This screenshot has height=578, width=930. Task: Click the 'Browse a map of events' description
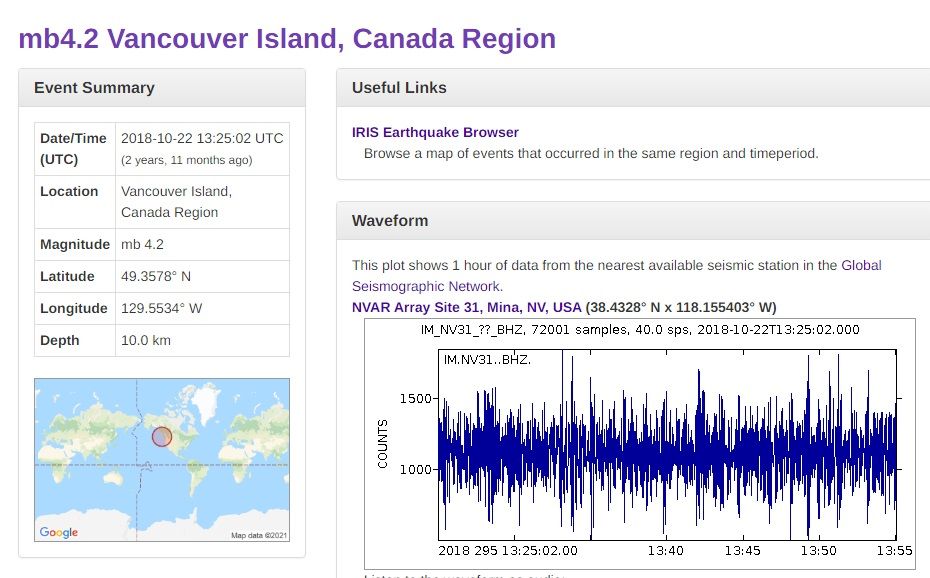[x=591, y=154]
